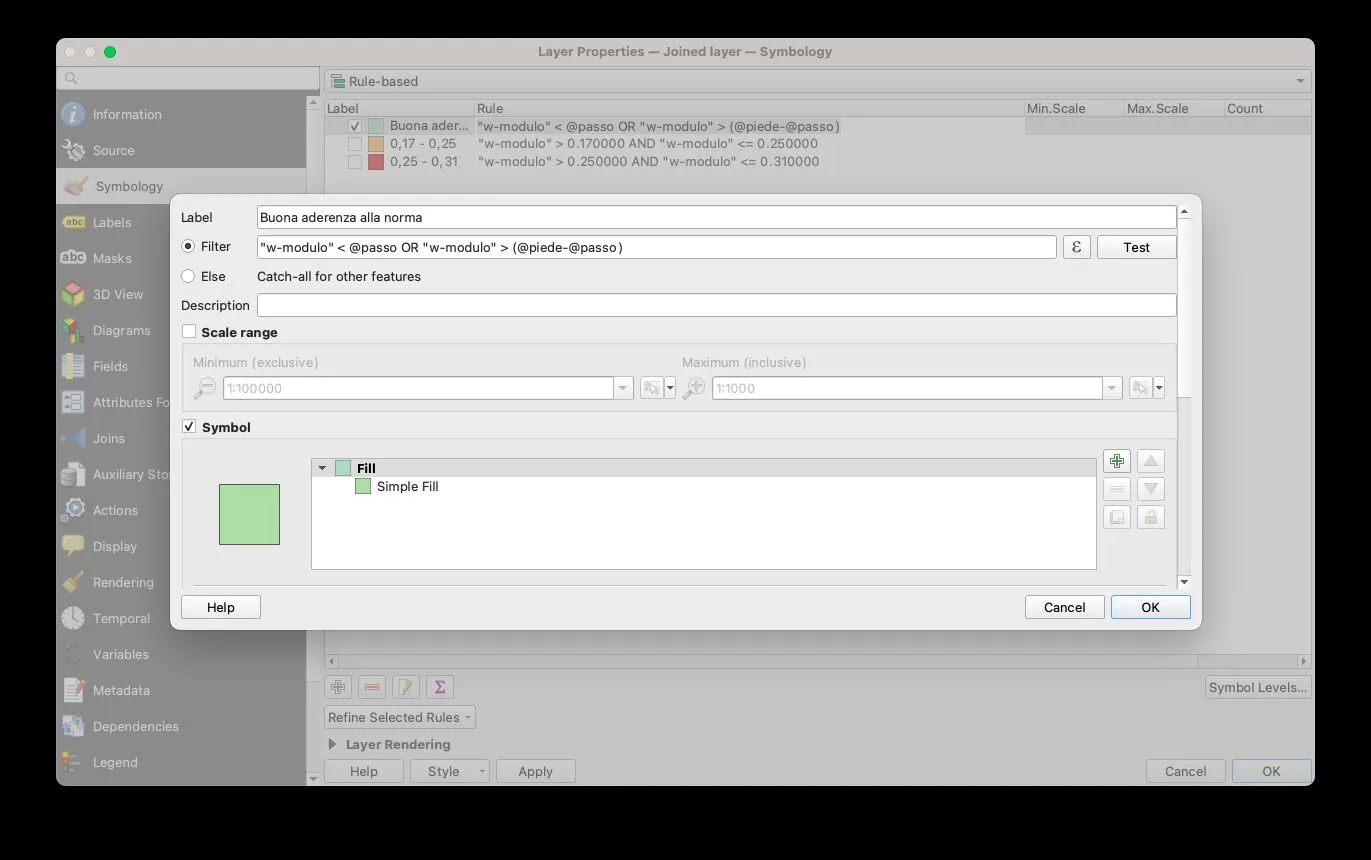Open the minimum scale dropdown
This screenshot has width=1371, height=860.
pos(624,388)
